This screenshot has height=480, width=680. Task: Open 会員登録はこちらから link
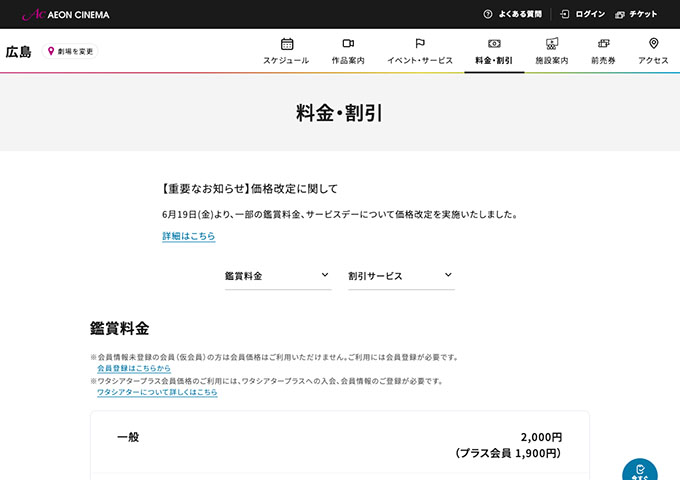[134, 368]
